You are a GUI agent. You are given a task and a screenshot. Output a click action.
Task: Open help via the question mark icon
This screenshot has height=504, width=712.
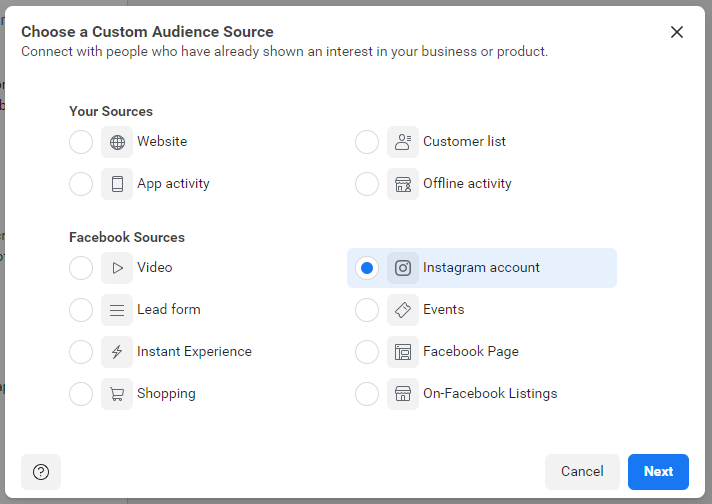click(x=41, y=472)
